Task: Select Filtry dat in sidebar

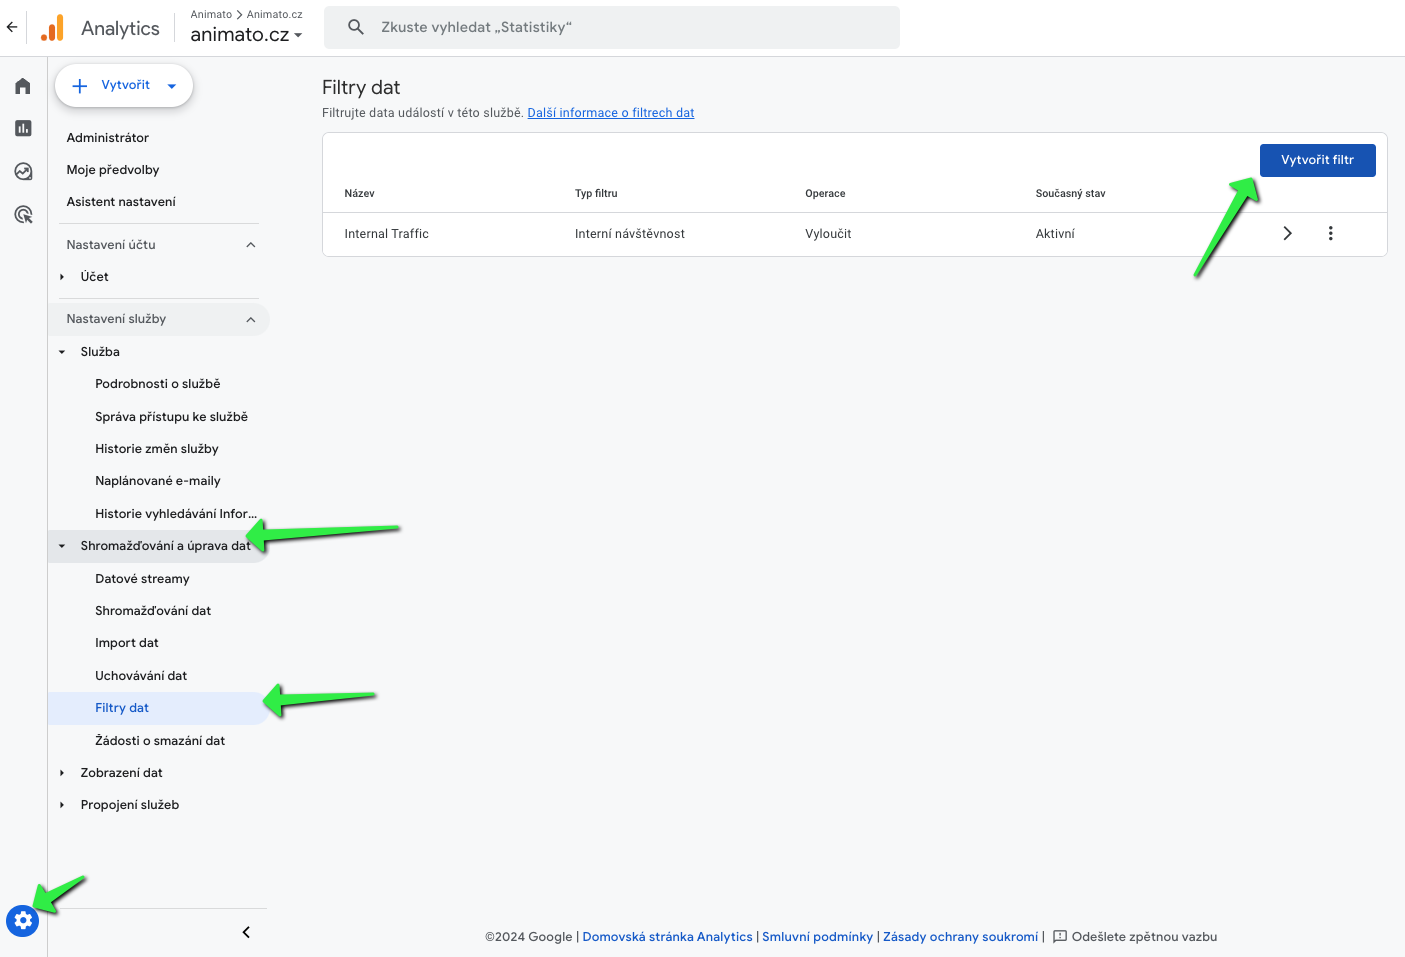Action: coord(122,708)
